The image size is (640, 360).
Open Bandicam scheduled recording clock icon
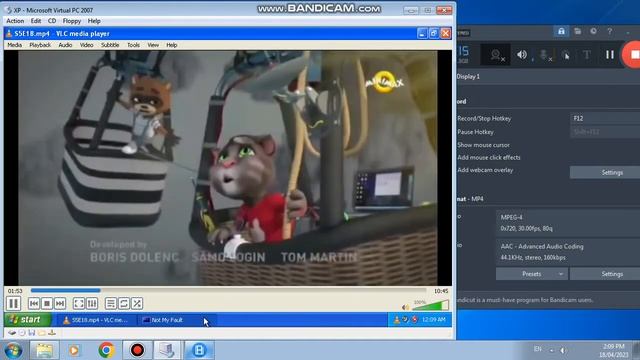pyautogui.click(x=593, y=31)
